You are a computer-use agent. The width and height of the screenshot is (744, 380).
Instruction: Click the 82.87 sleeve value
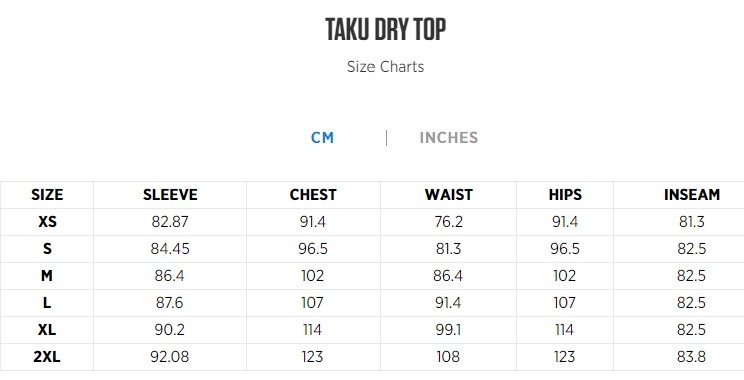[x=170, y=222]
